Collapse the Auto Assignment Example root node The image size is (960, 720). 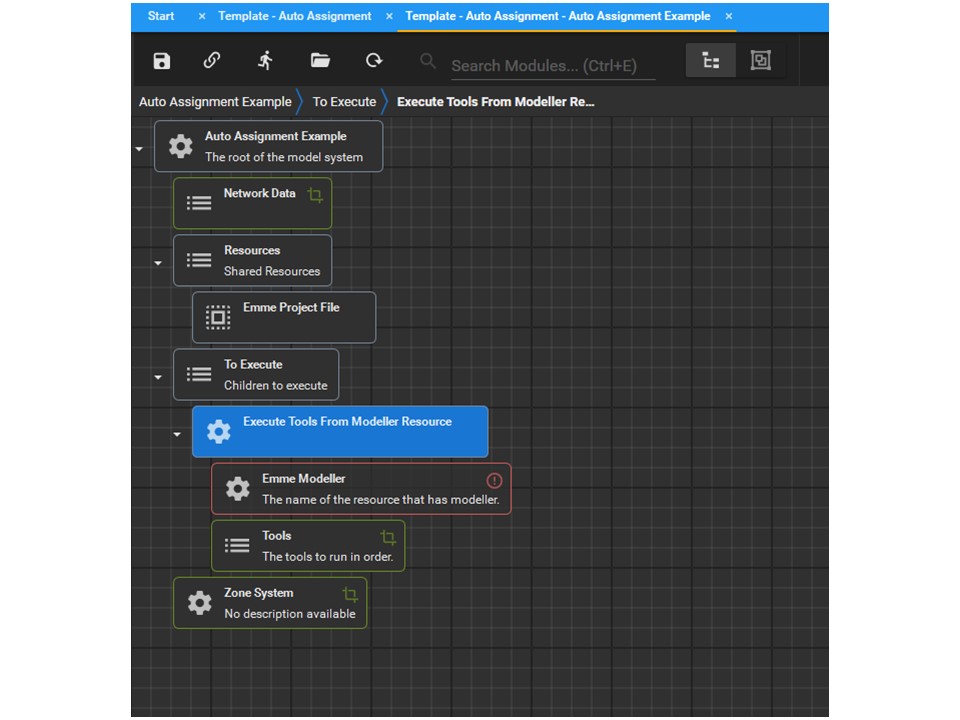pyautogui.click(x=138, y=147)
